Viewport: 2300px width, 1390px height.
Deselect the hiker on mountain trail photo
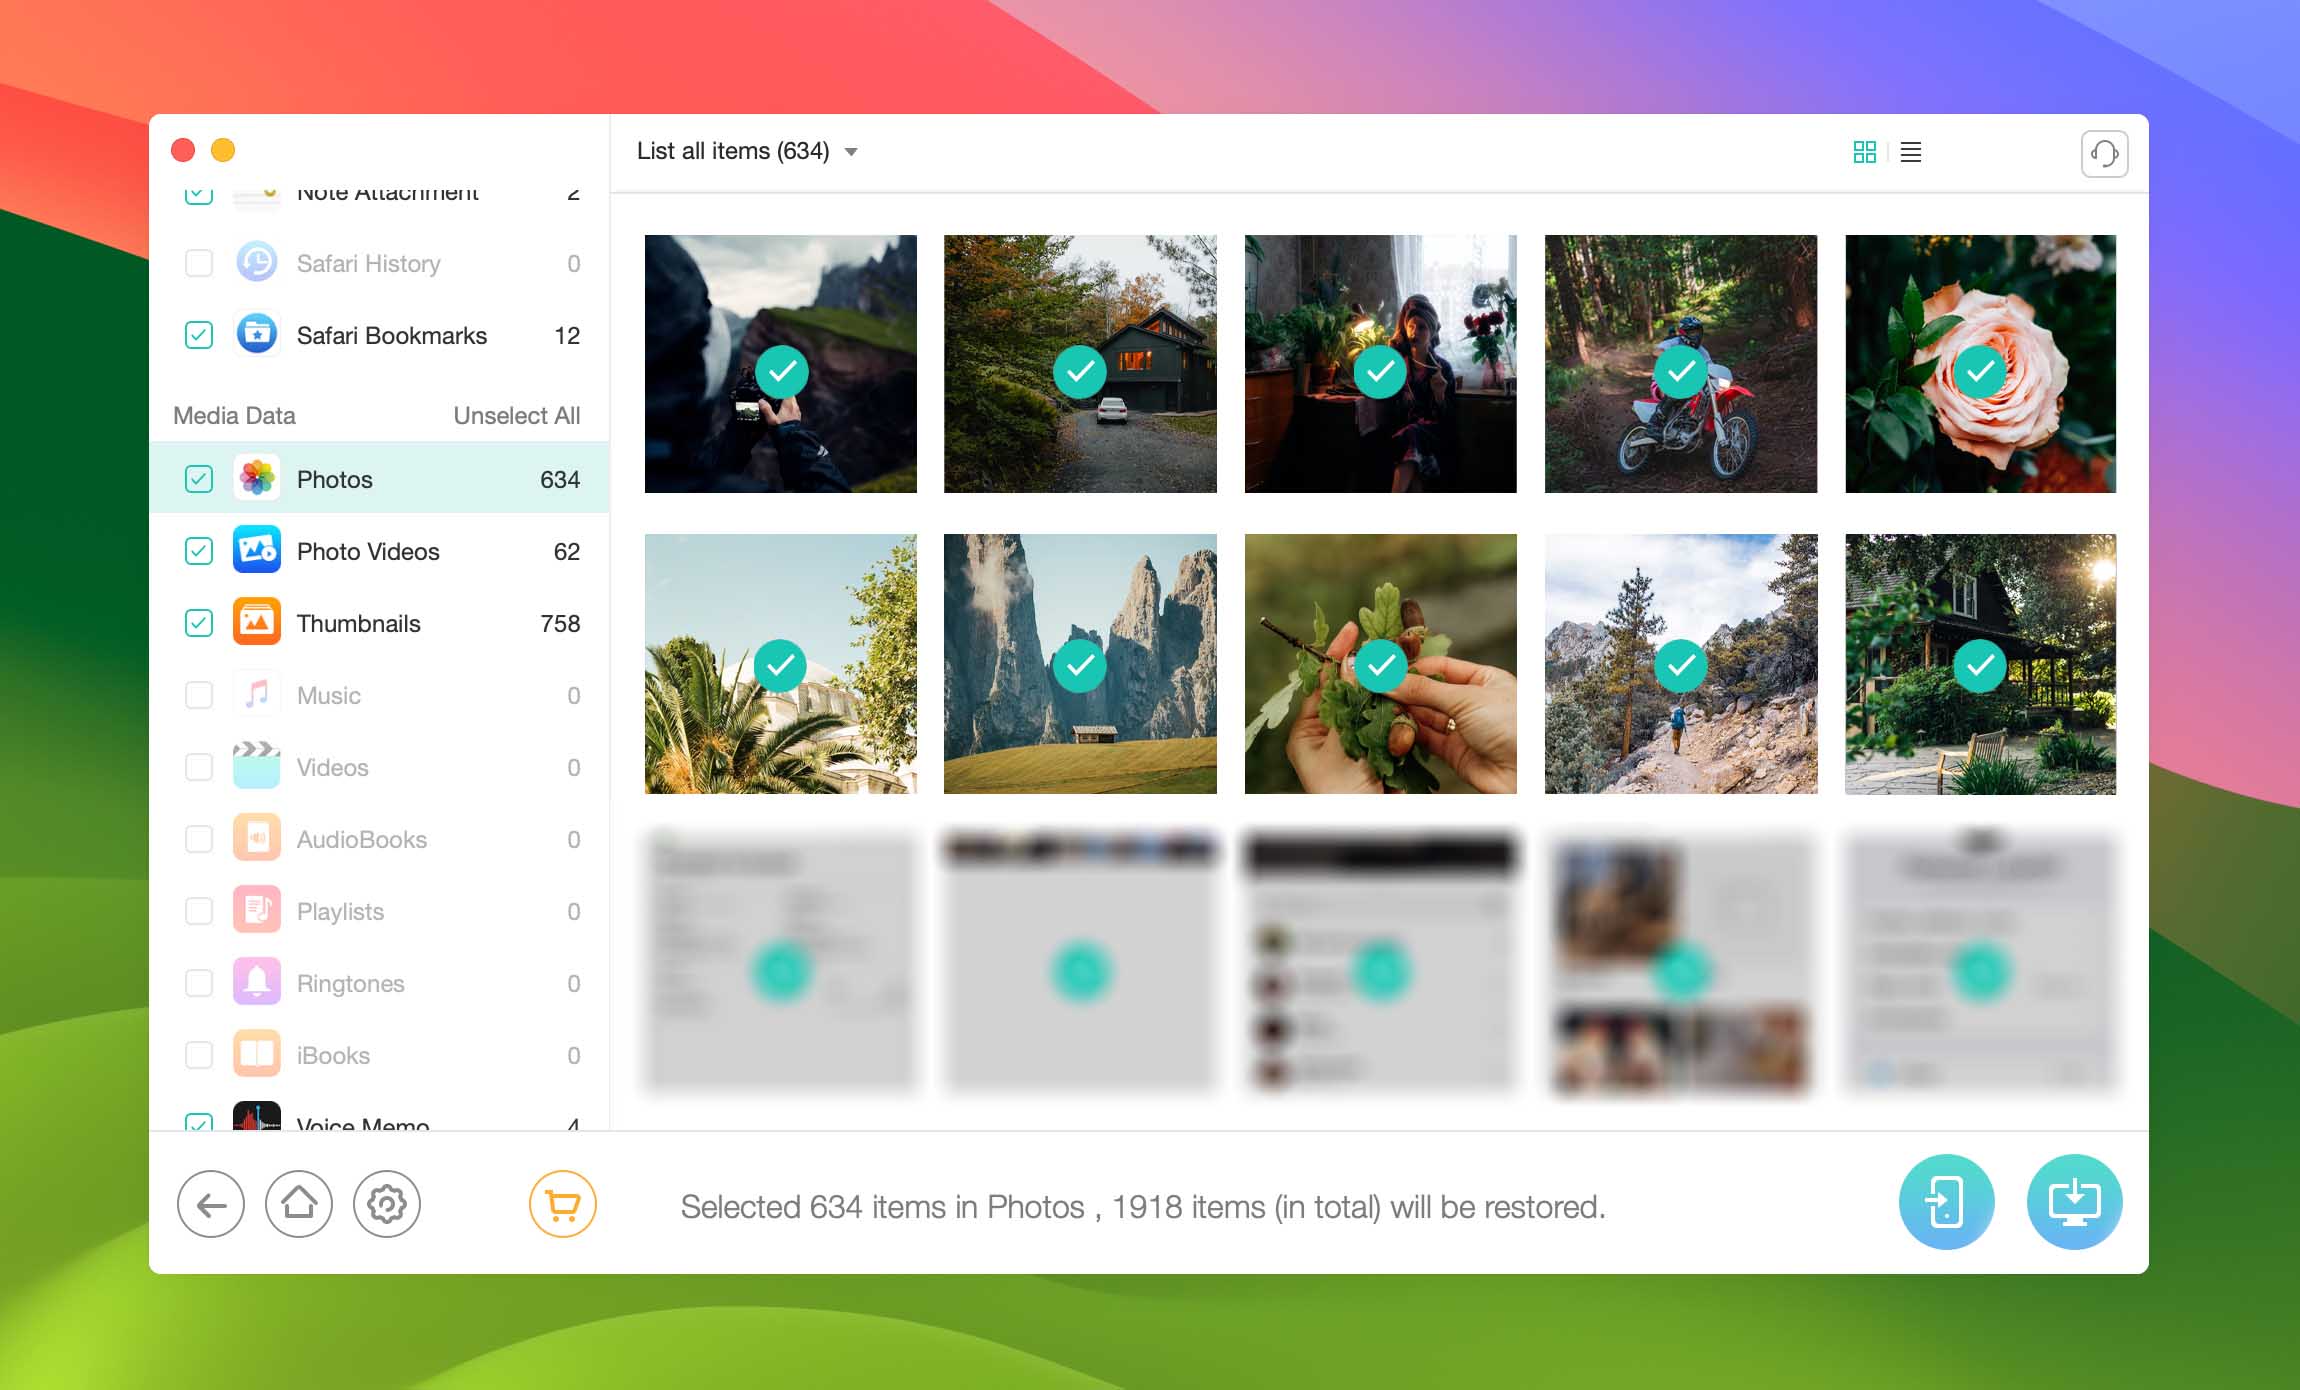point(1681,664)
